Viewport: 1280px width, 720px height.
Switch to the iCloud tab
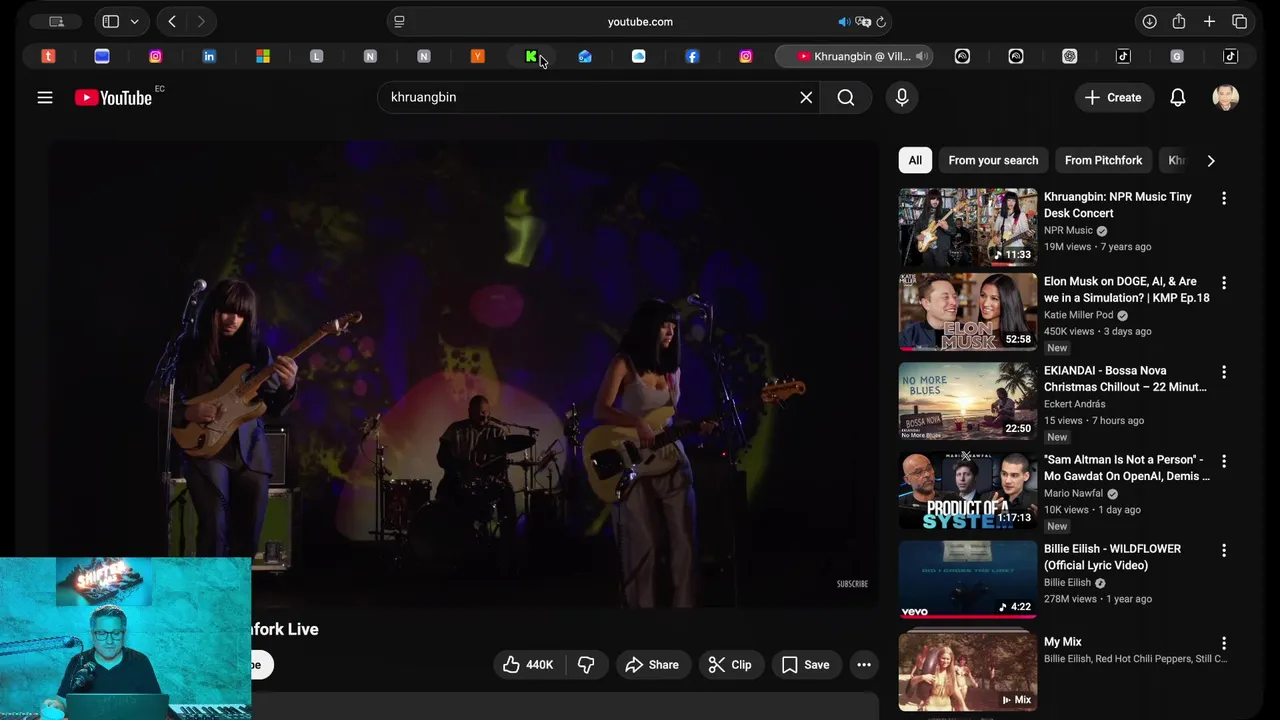coord(638,56)
